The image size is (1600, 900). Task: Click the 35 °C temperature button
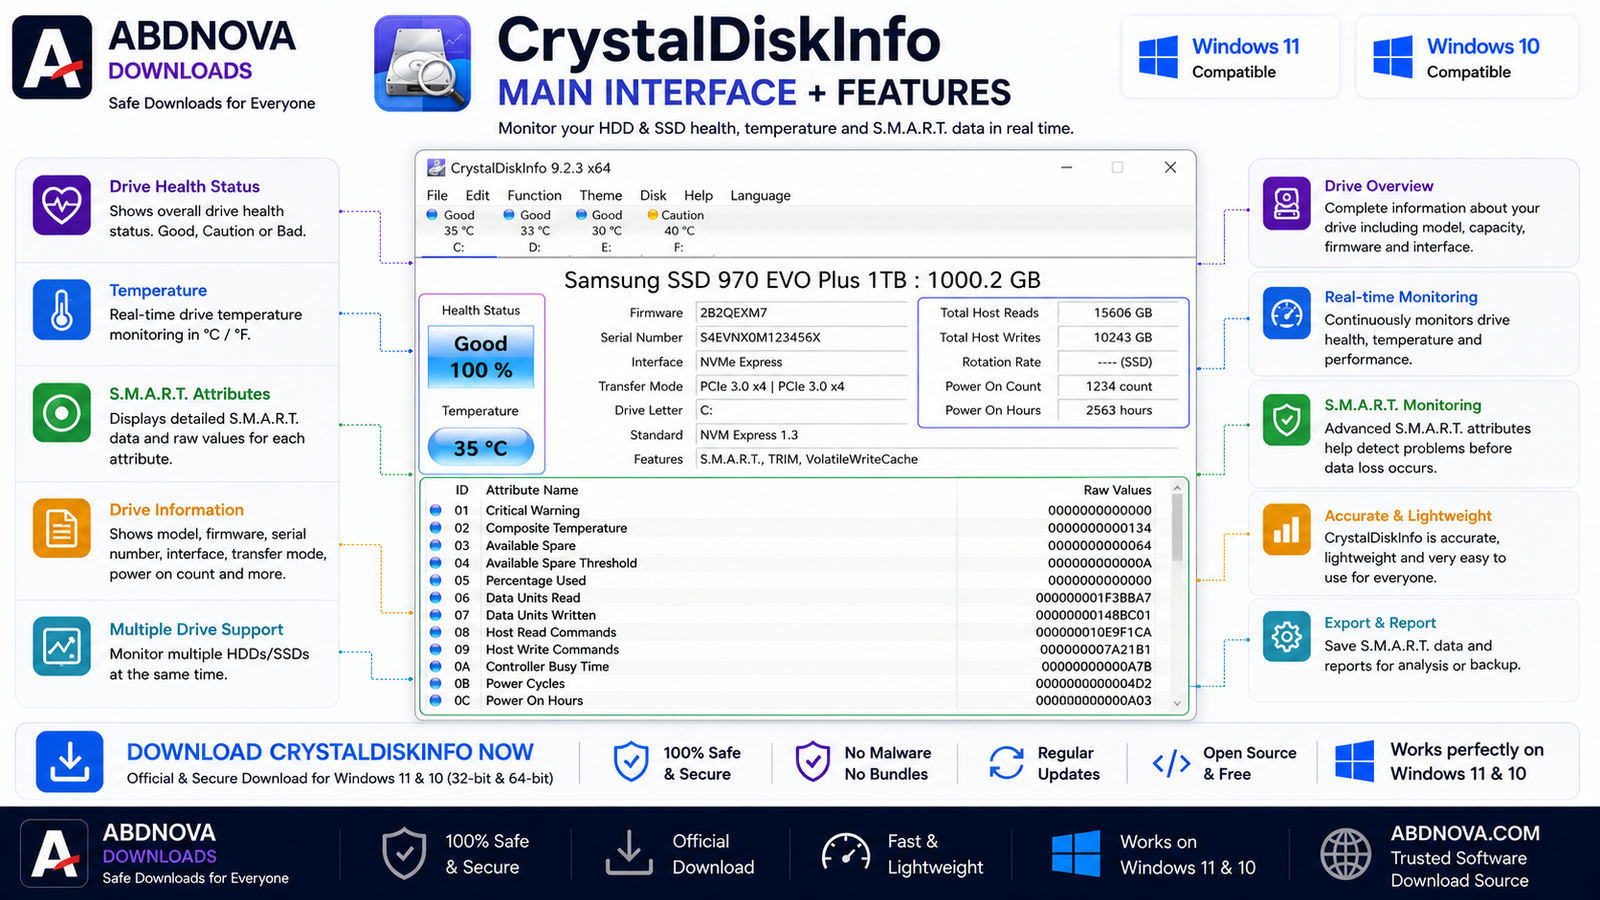tap(481, 447)
